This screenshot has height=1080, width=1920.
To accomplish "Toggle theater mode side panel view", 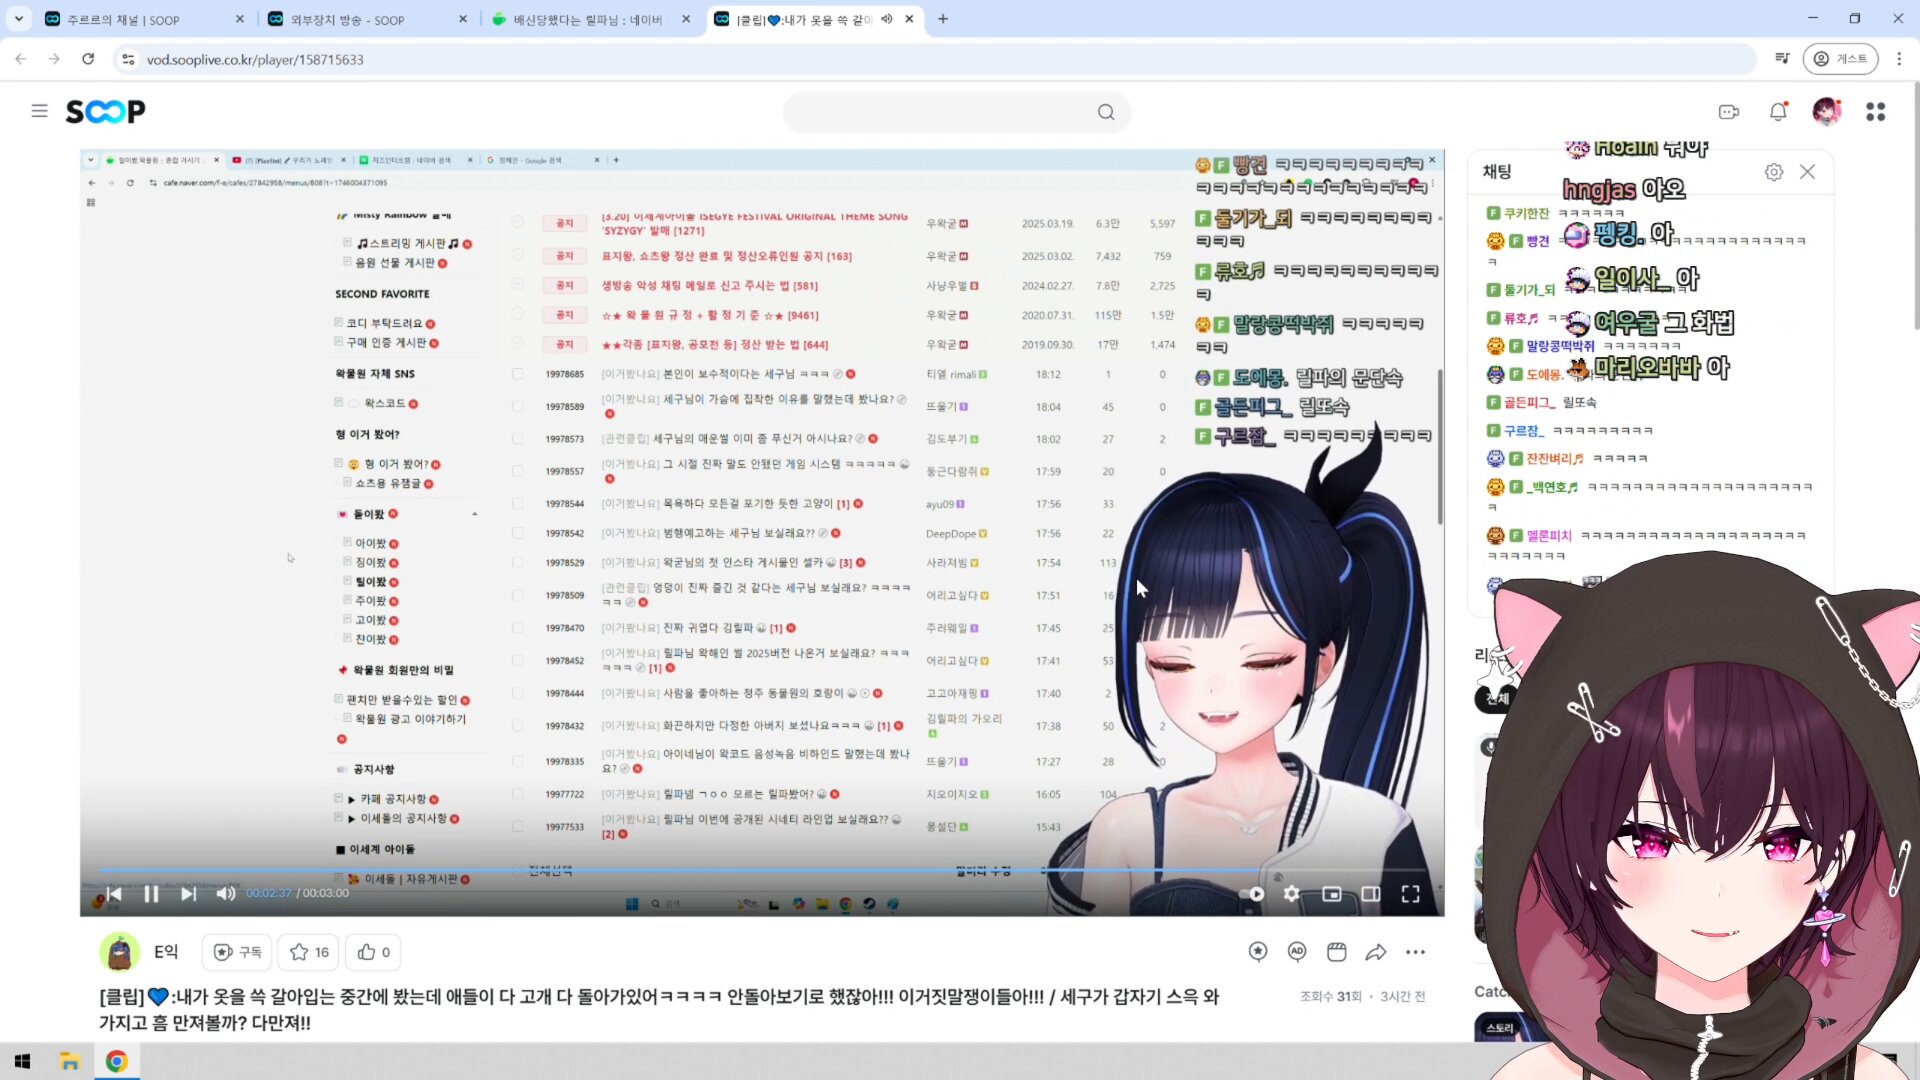I will (x=1371, y=894).
